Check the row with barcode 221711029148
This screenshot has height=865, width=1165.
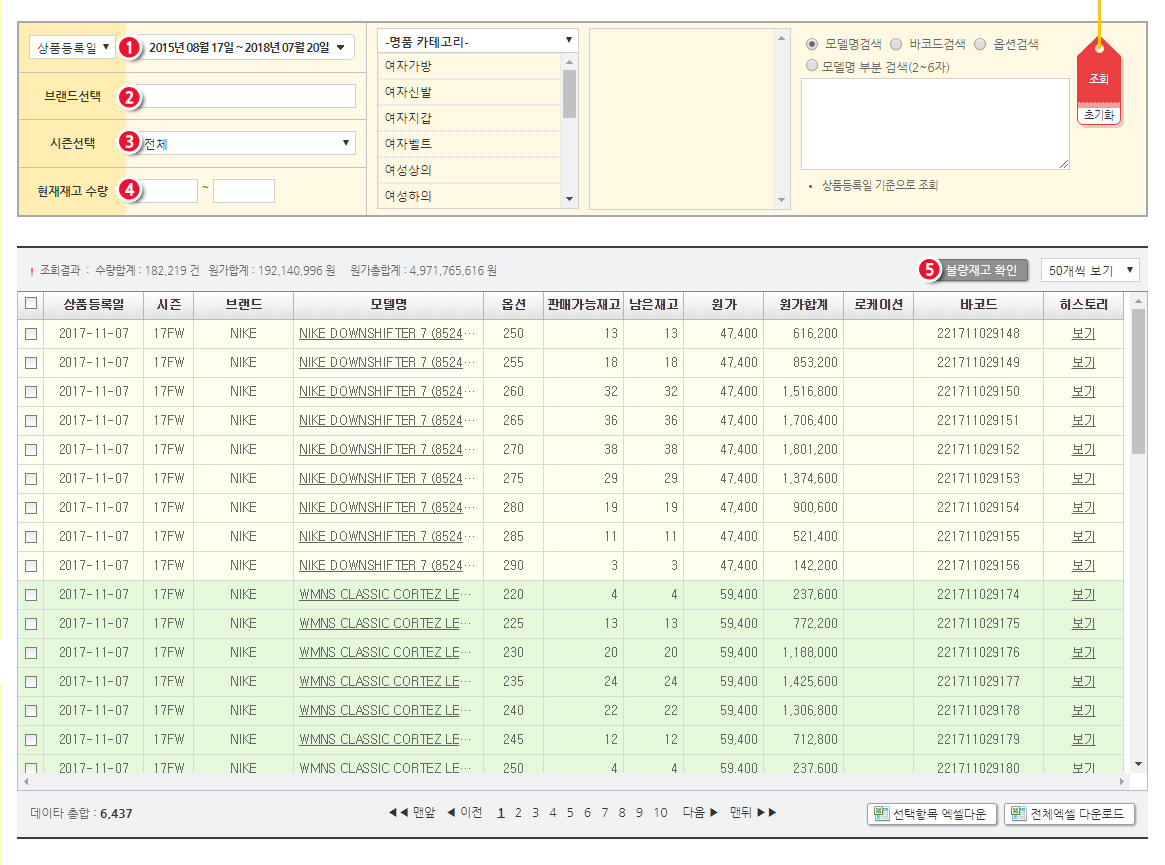click(30, 334)
